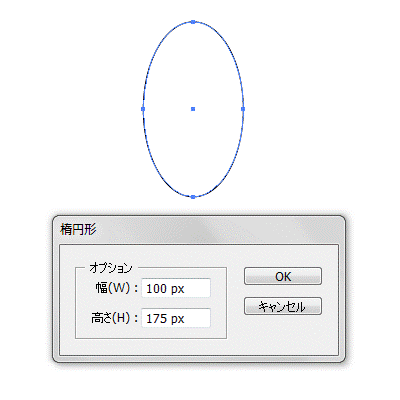Select the top anchor point of the ellipse
Viewport: 400px width, 400px height.
click(193, 22)
